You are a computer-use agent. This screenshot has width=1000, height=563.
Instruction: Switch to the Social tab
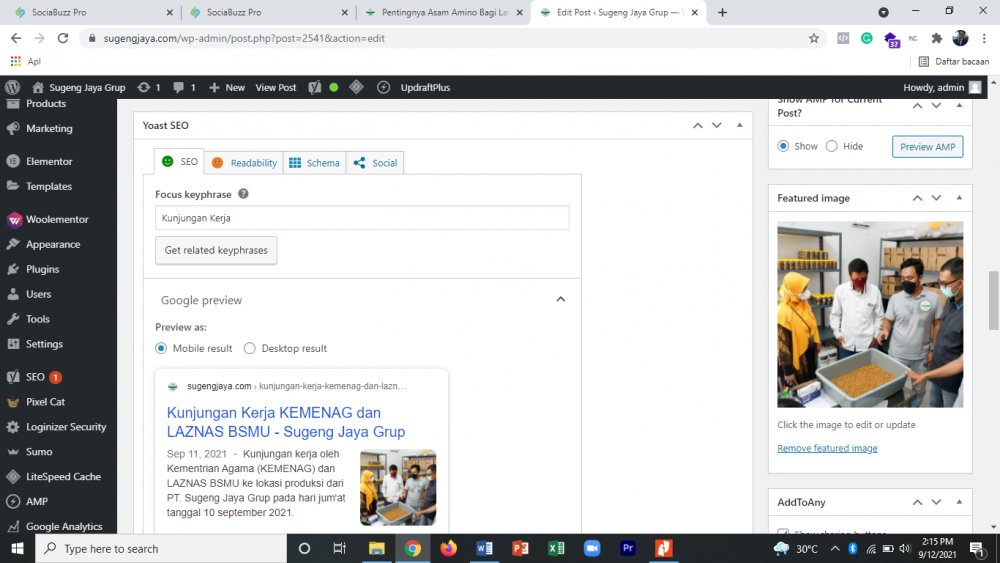click(x=375, y=163)
